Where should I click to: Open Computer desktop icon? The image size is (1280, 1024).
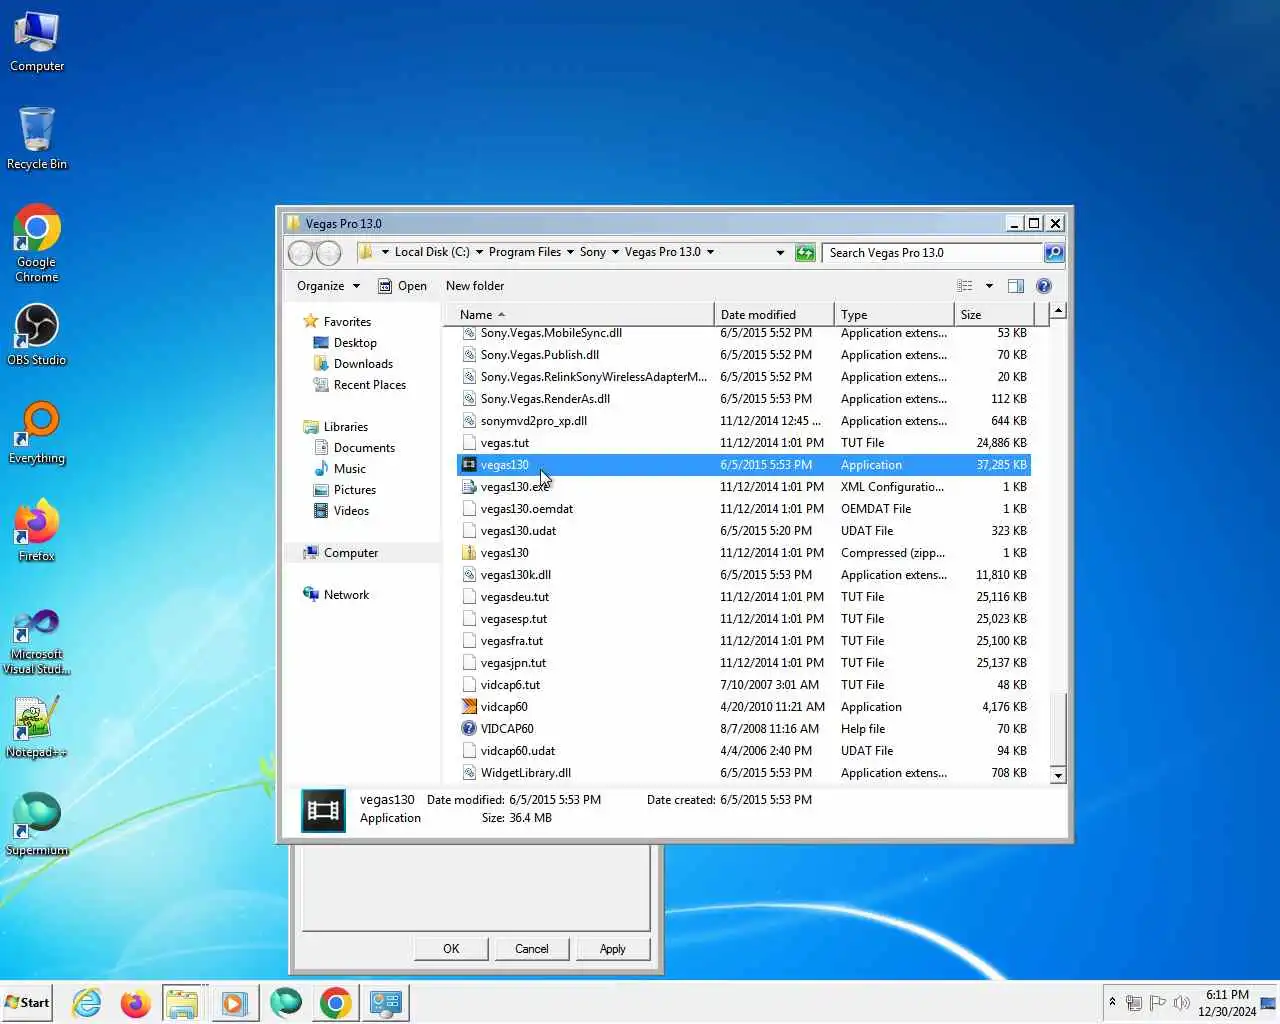coord(37,42)
